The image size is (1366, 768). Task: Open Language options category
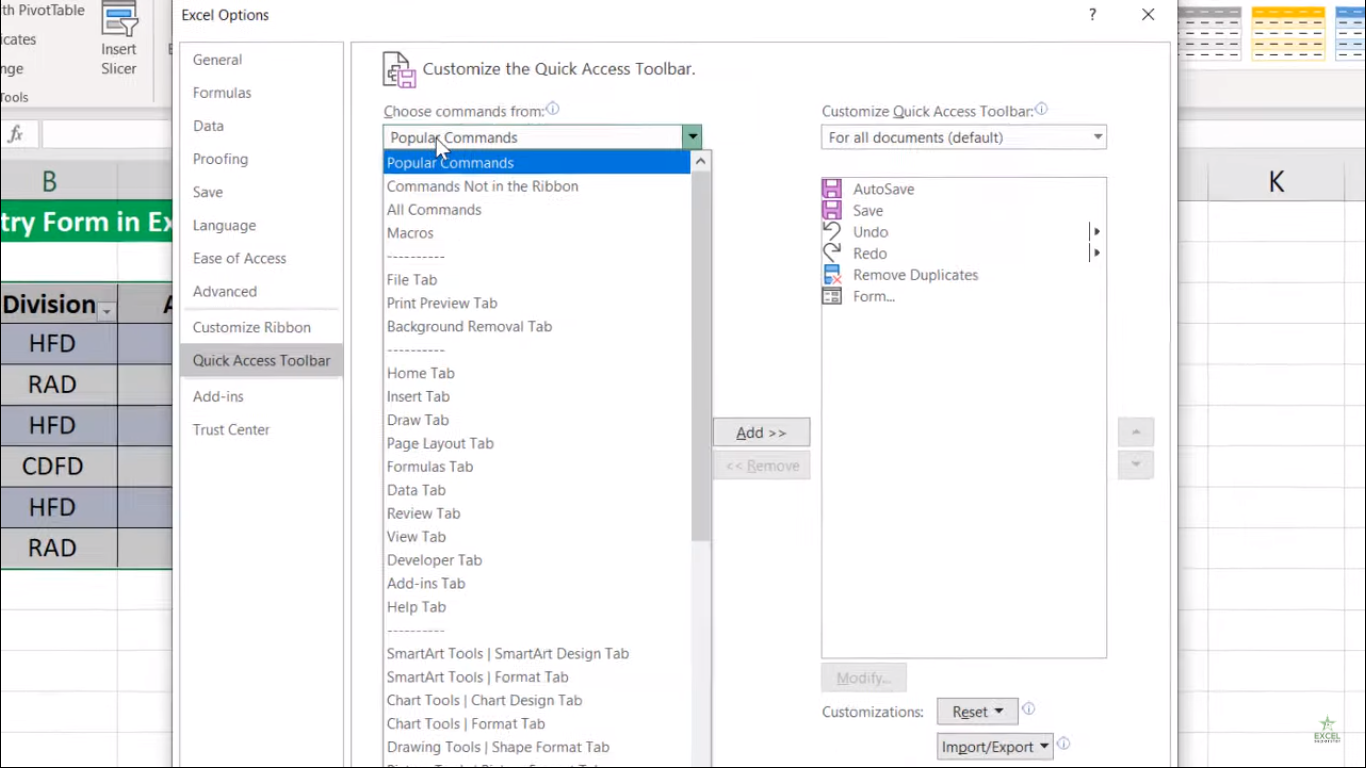[261, 225]
